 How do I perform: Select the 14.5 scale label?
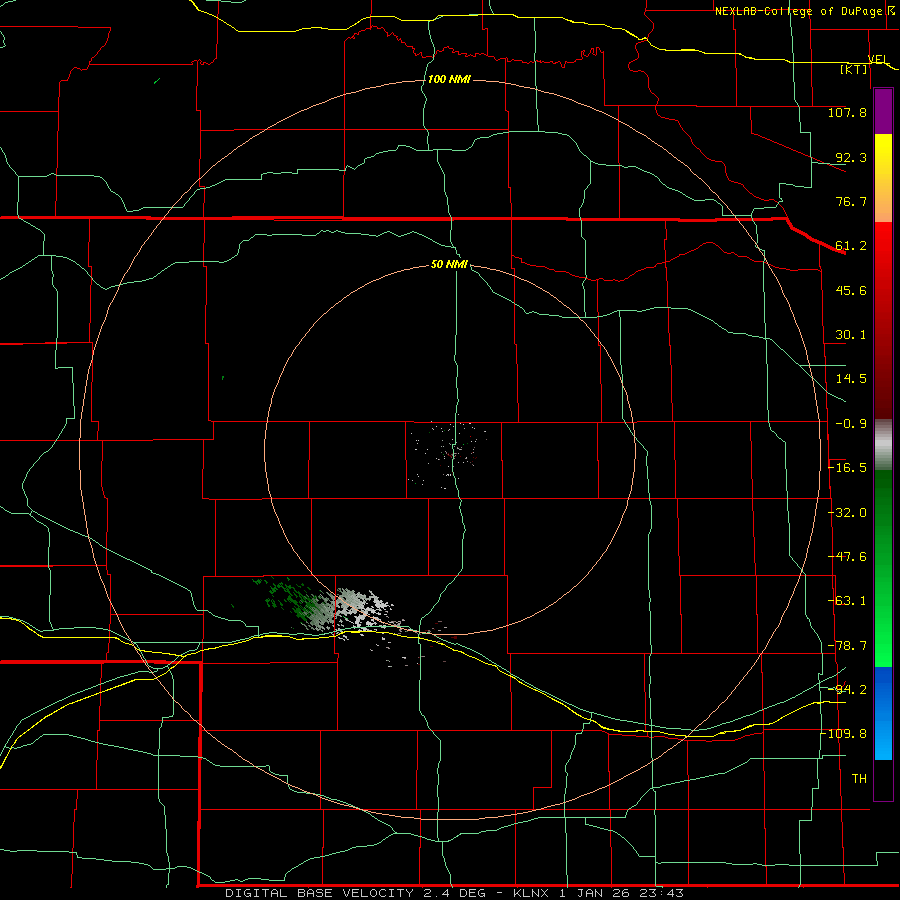tap(851, 379)
